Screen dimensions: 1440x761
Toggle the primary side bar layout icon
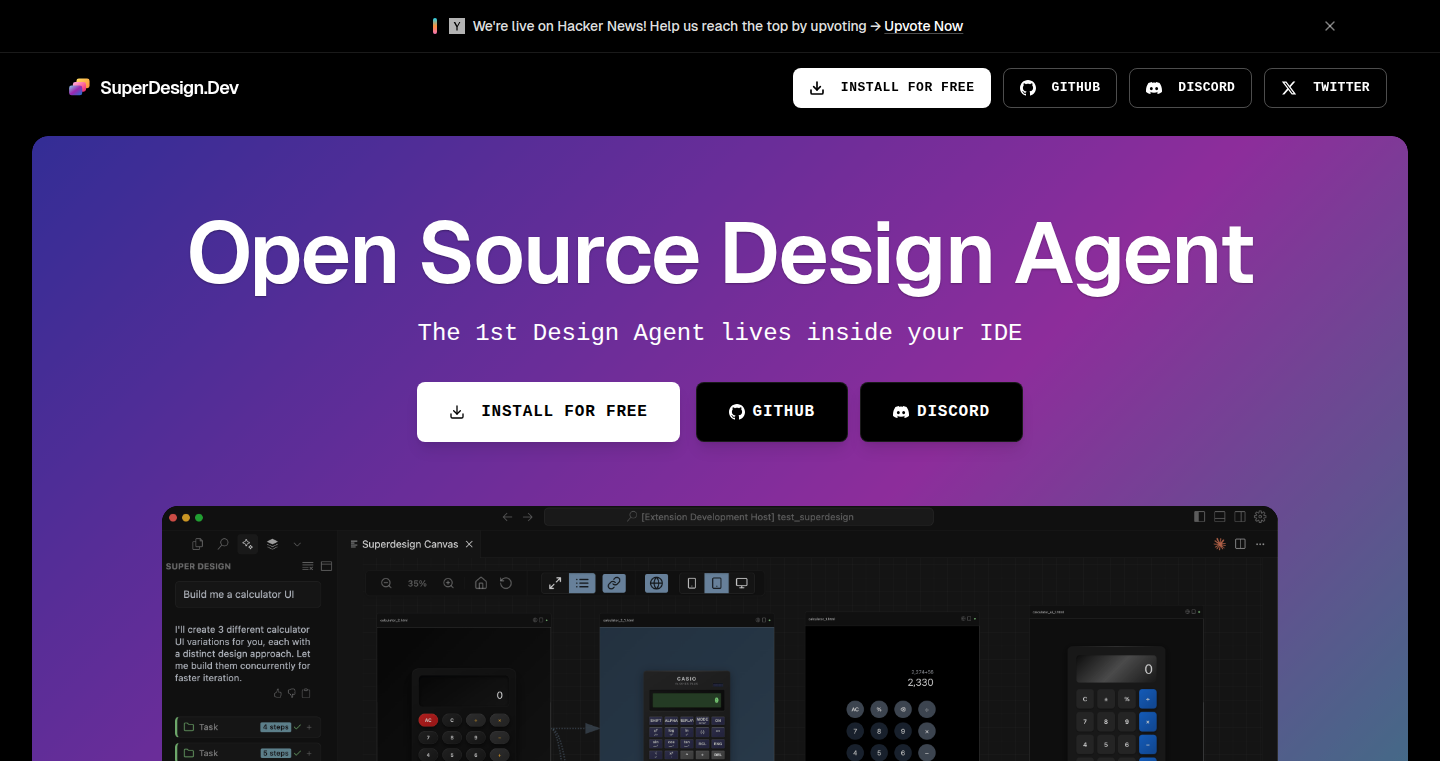[x=1200, y=517]
